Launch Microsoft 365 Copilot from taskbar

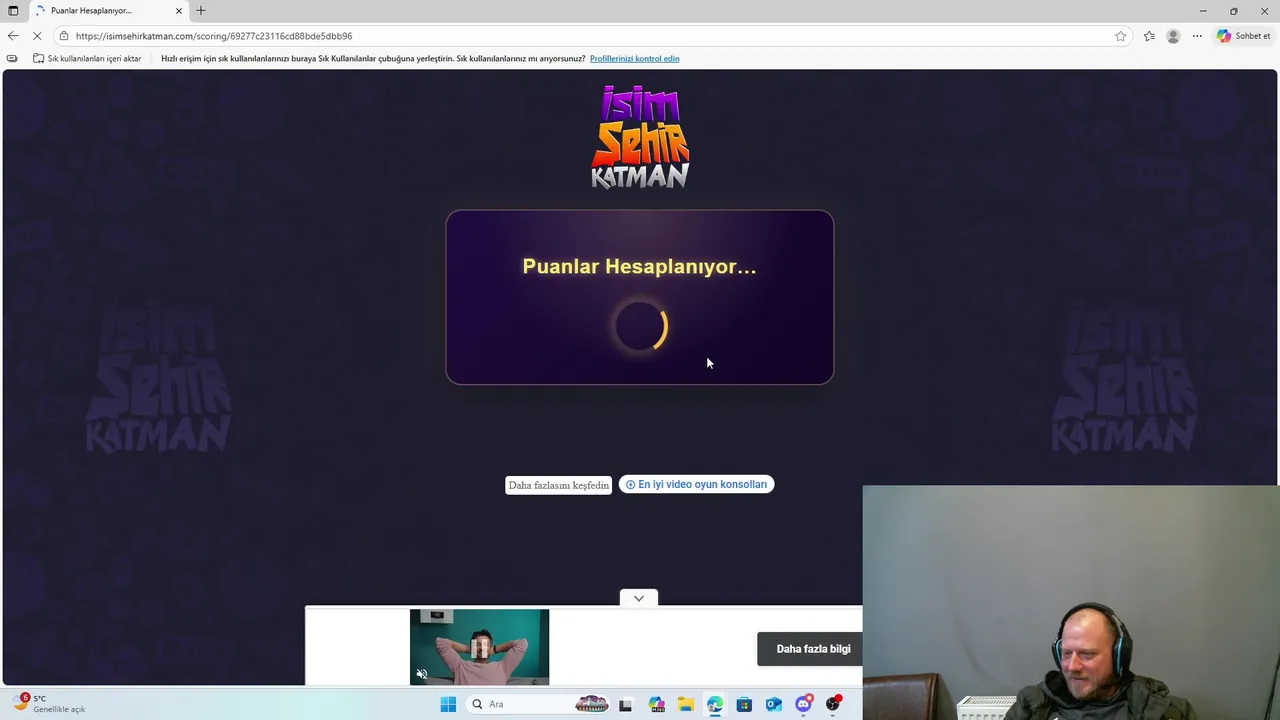tap(656, 704)
